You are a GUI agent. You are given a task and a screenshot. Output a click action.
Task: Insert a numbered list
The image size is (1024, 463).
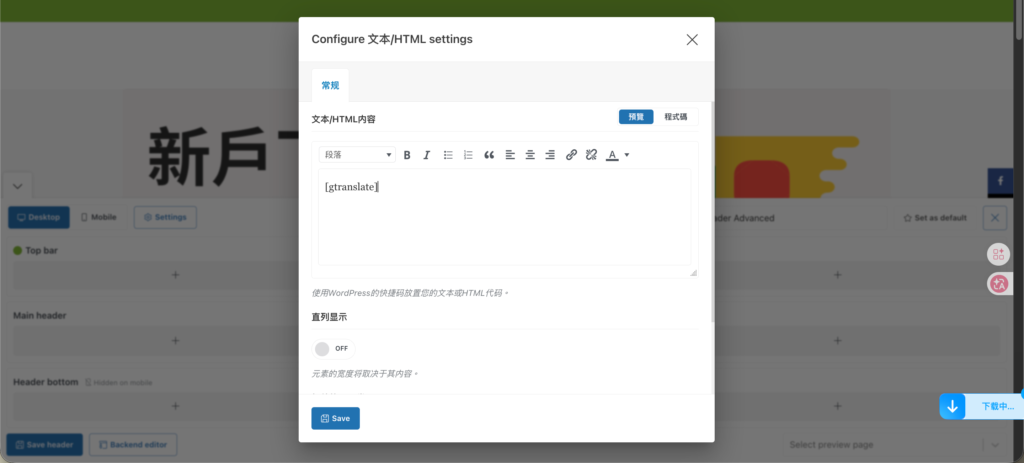468,155
